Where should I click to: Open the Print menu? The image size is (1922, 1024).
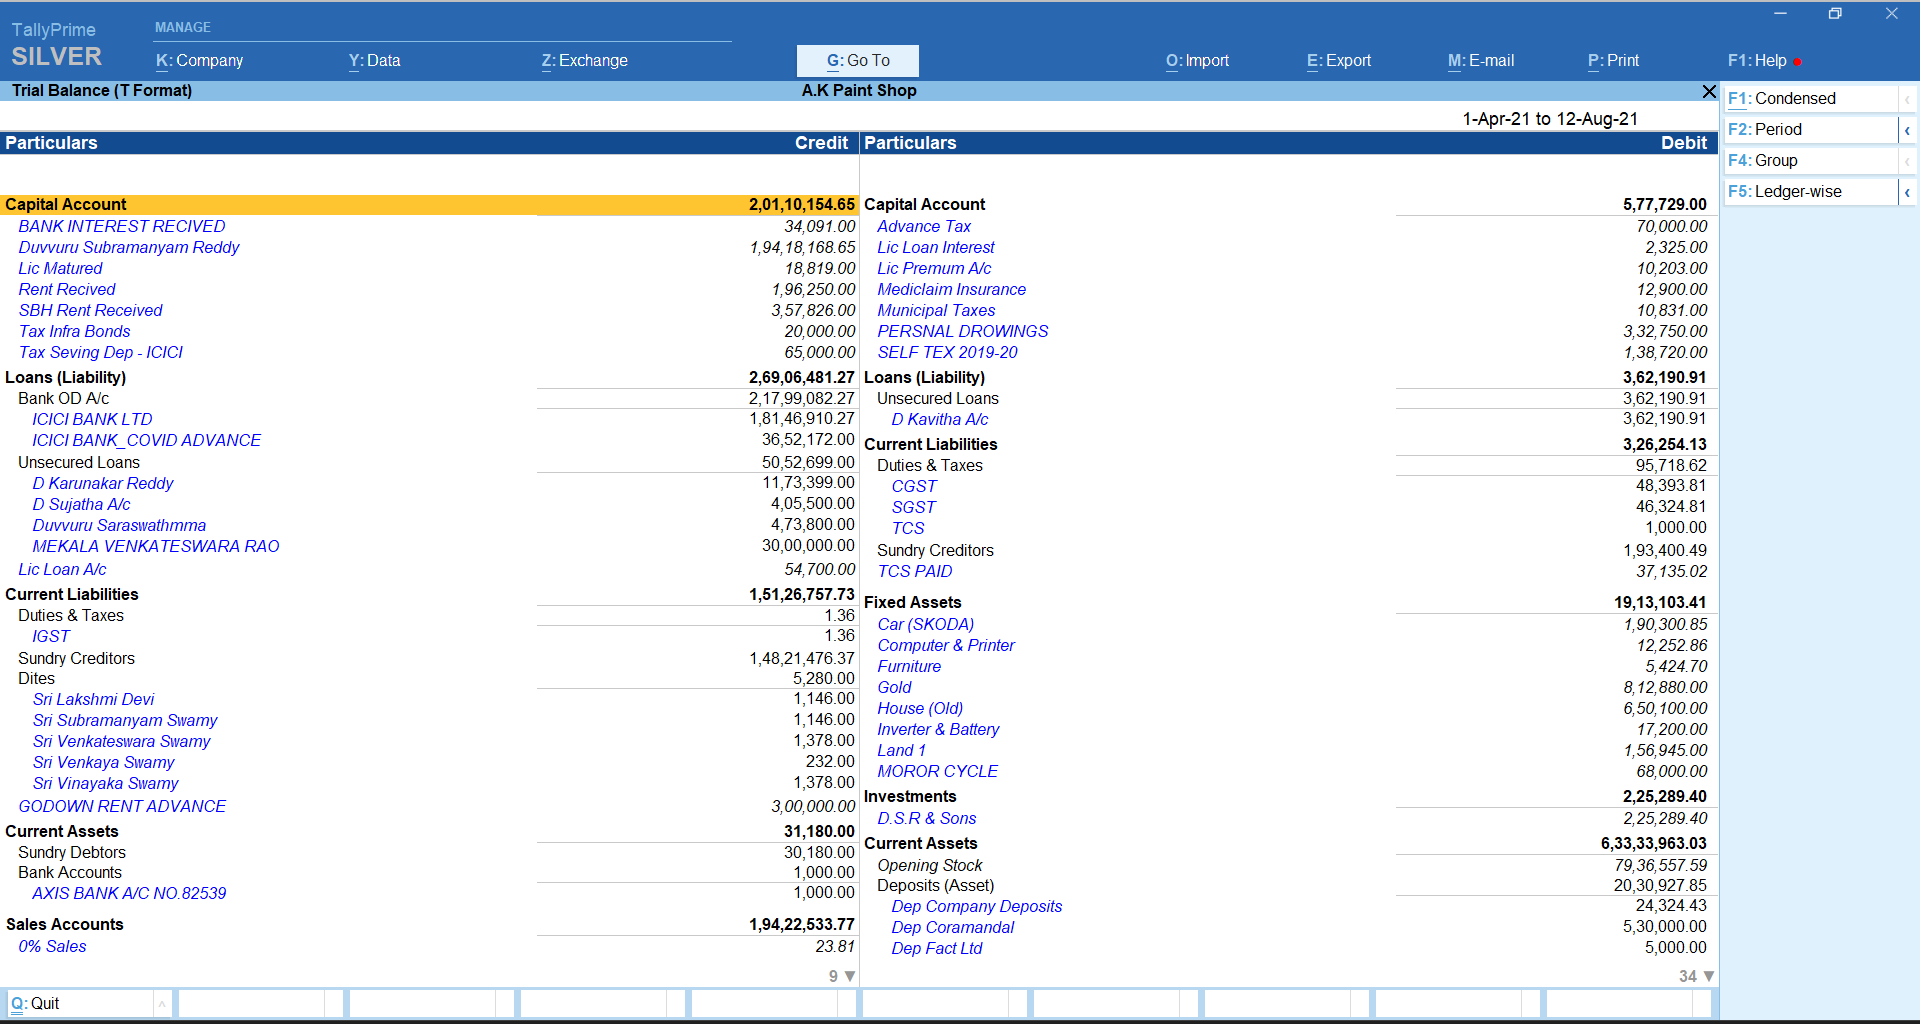pos(1613,61)
